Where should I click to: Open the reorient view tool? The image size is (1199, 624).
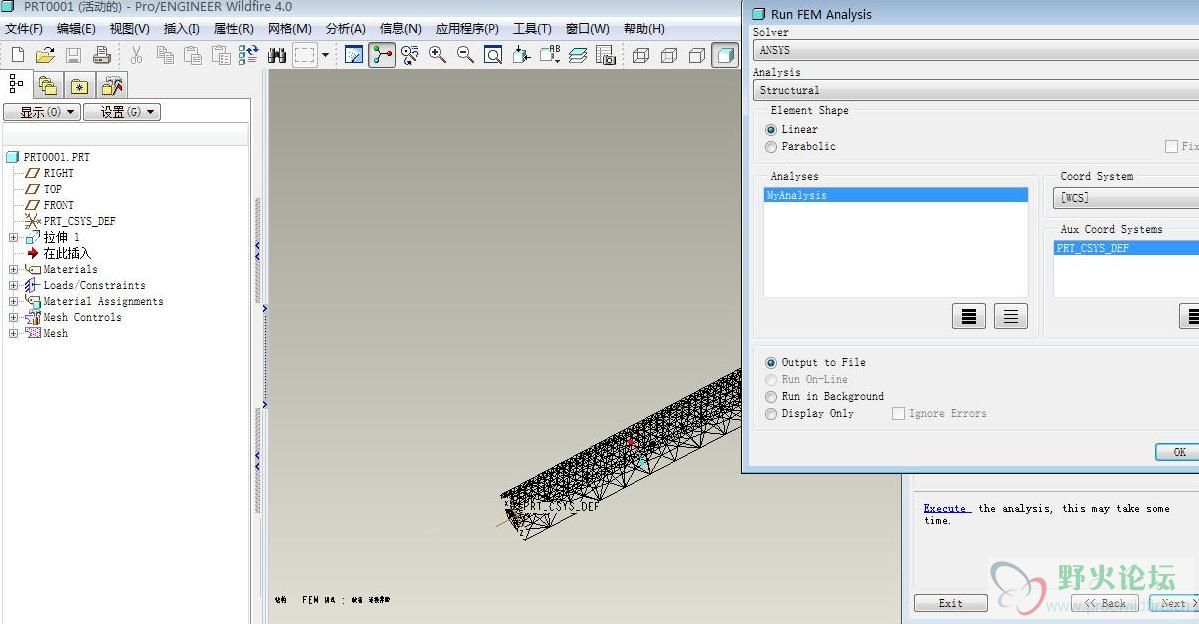(x=522, y=55)
